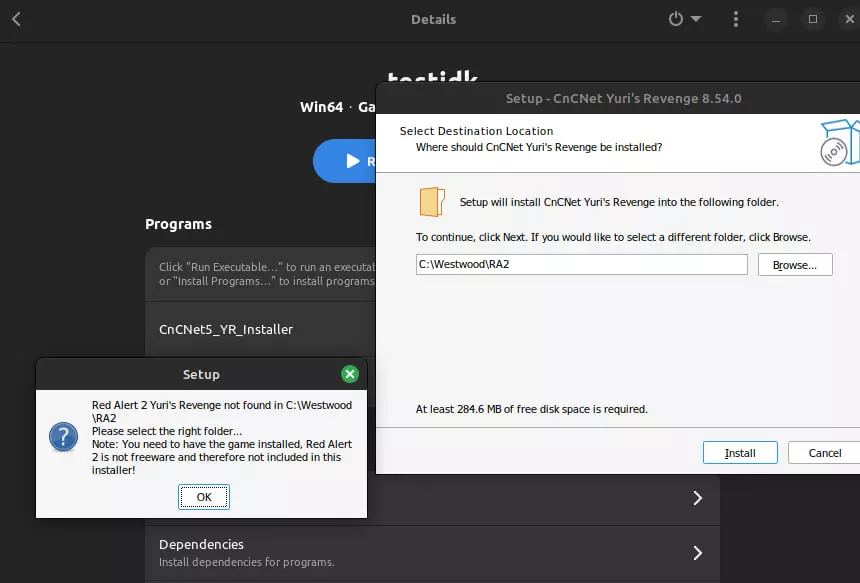
Task: Open the Dependencies row
Action: pyautogui.click(x=432, y=552)
